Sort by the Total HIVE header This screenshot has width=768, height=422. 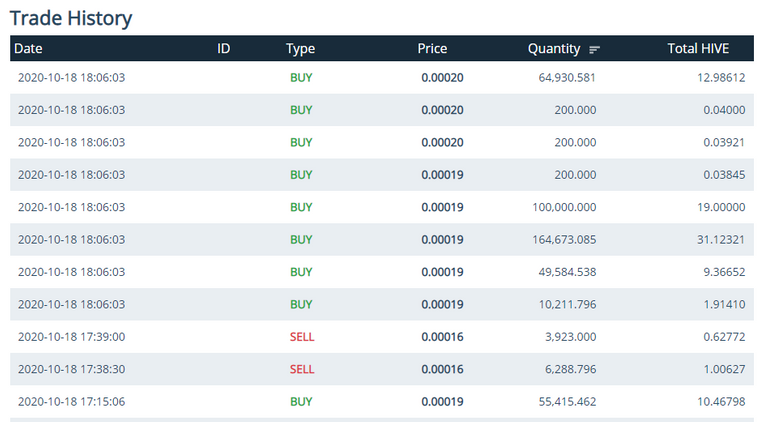pyautogui.click(x=698, y=48)
